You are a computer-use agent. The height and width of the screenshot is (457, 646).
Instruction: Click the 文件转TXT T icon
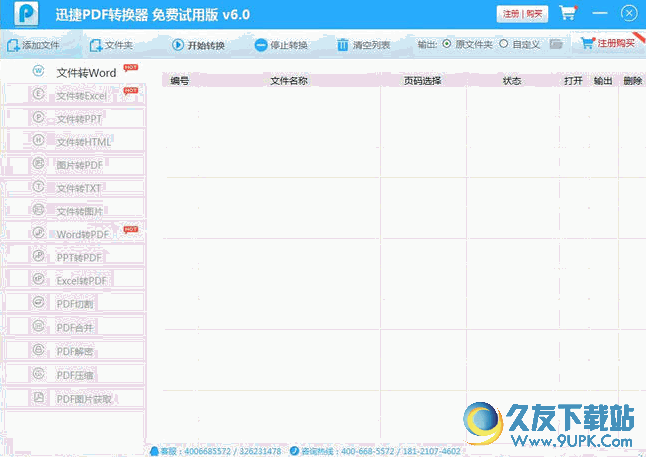[38, 187]
